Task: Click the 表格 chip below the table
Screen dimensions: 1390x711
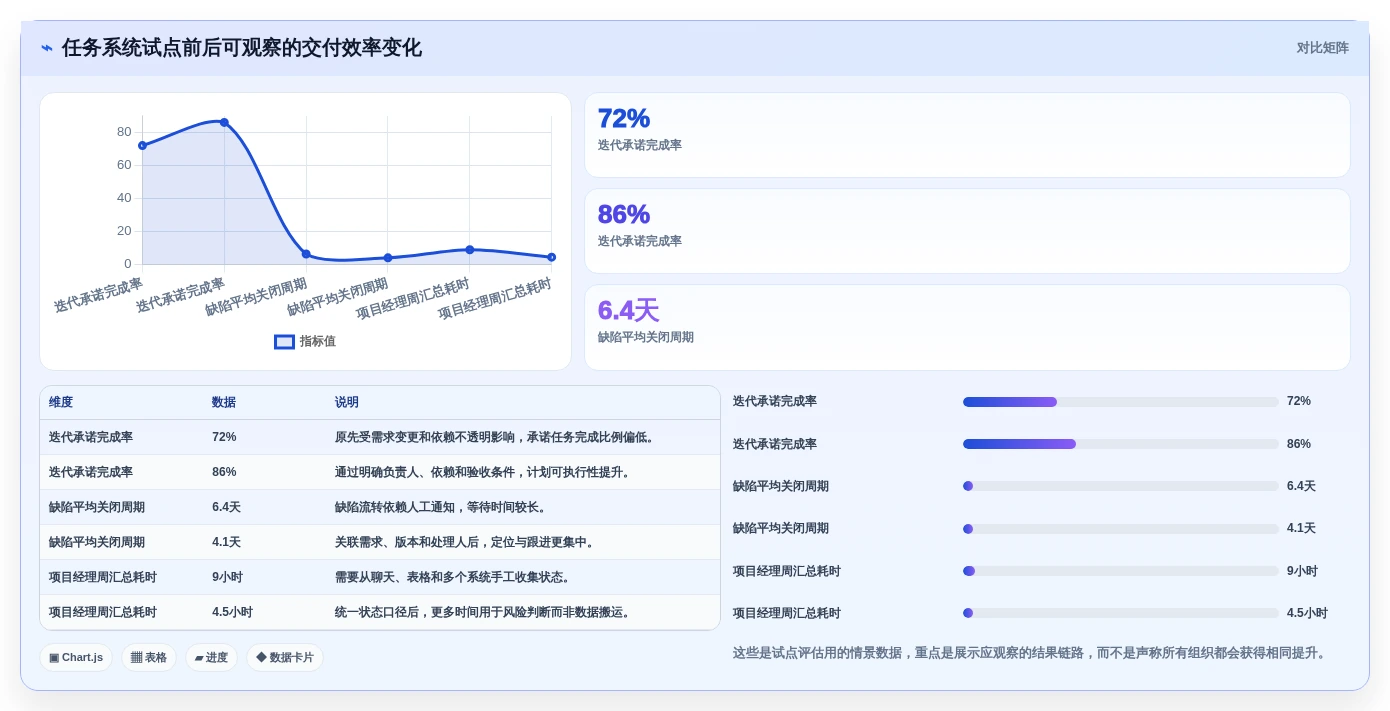Action: point(149,657)
